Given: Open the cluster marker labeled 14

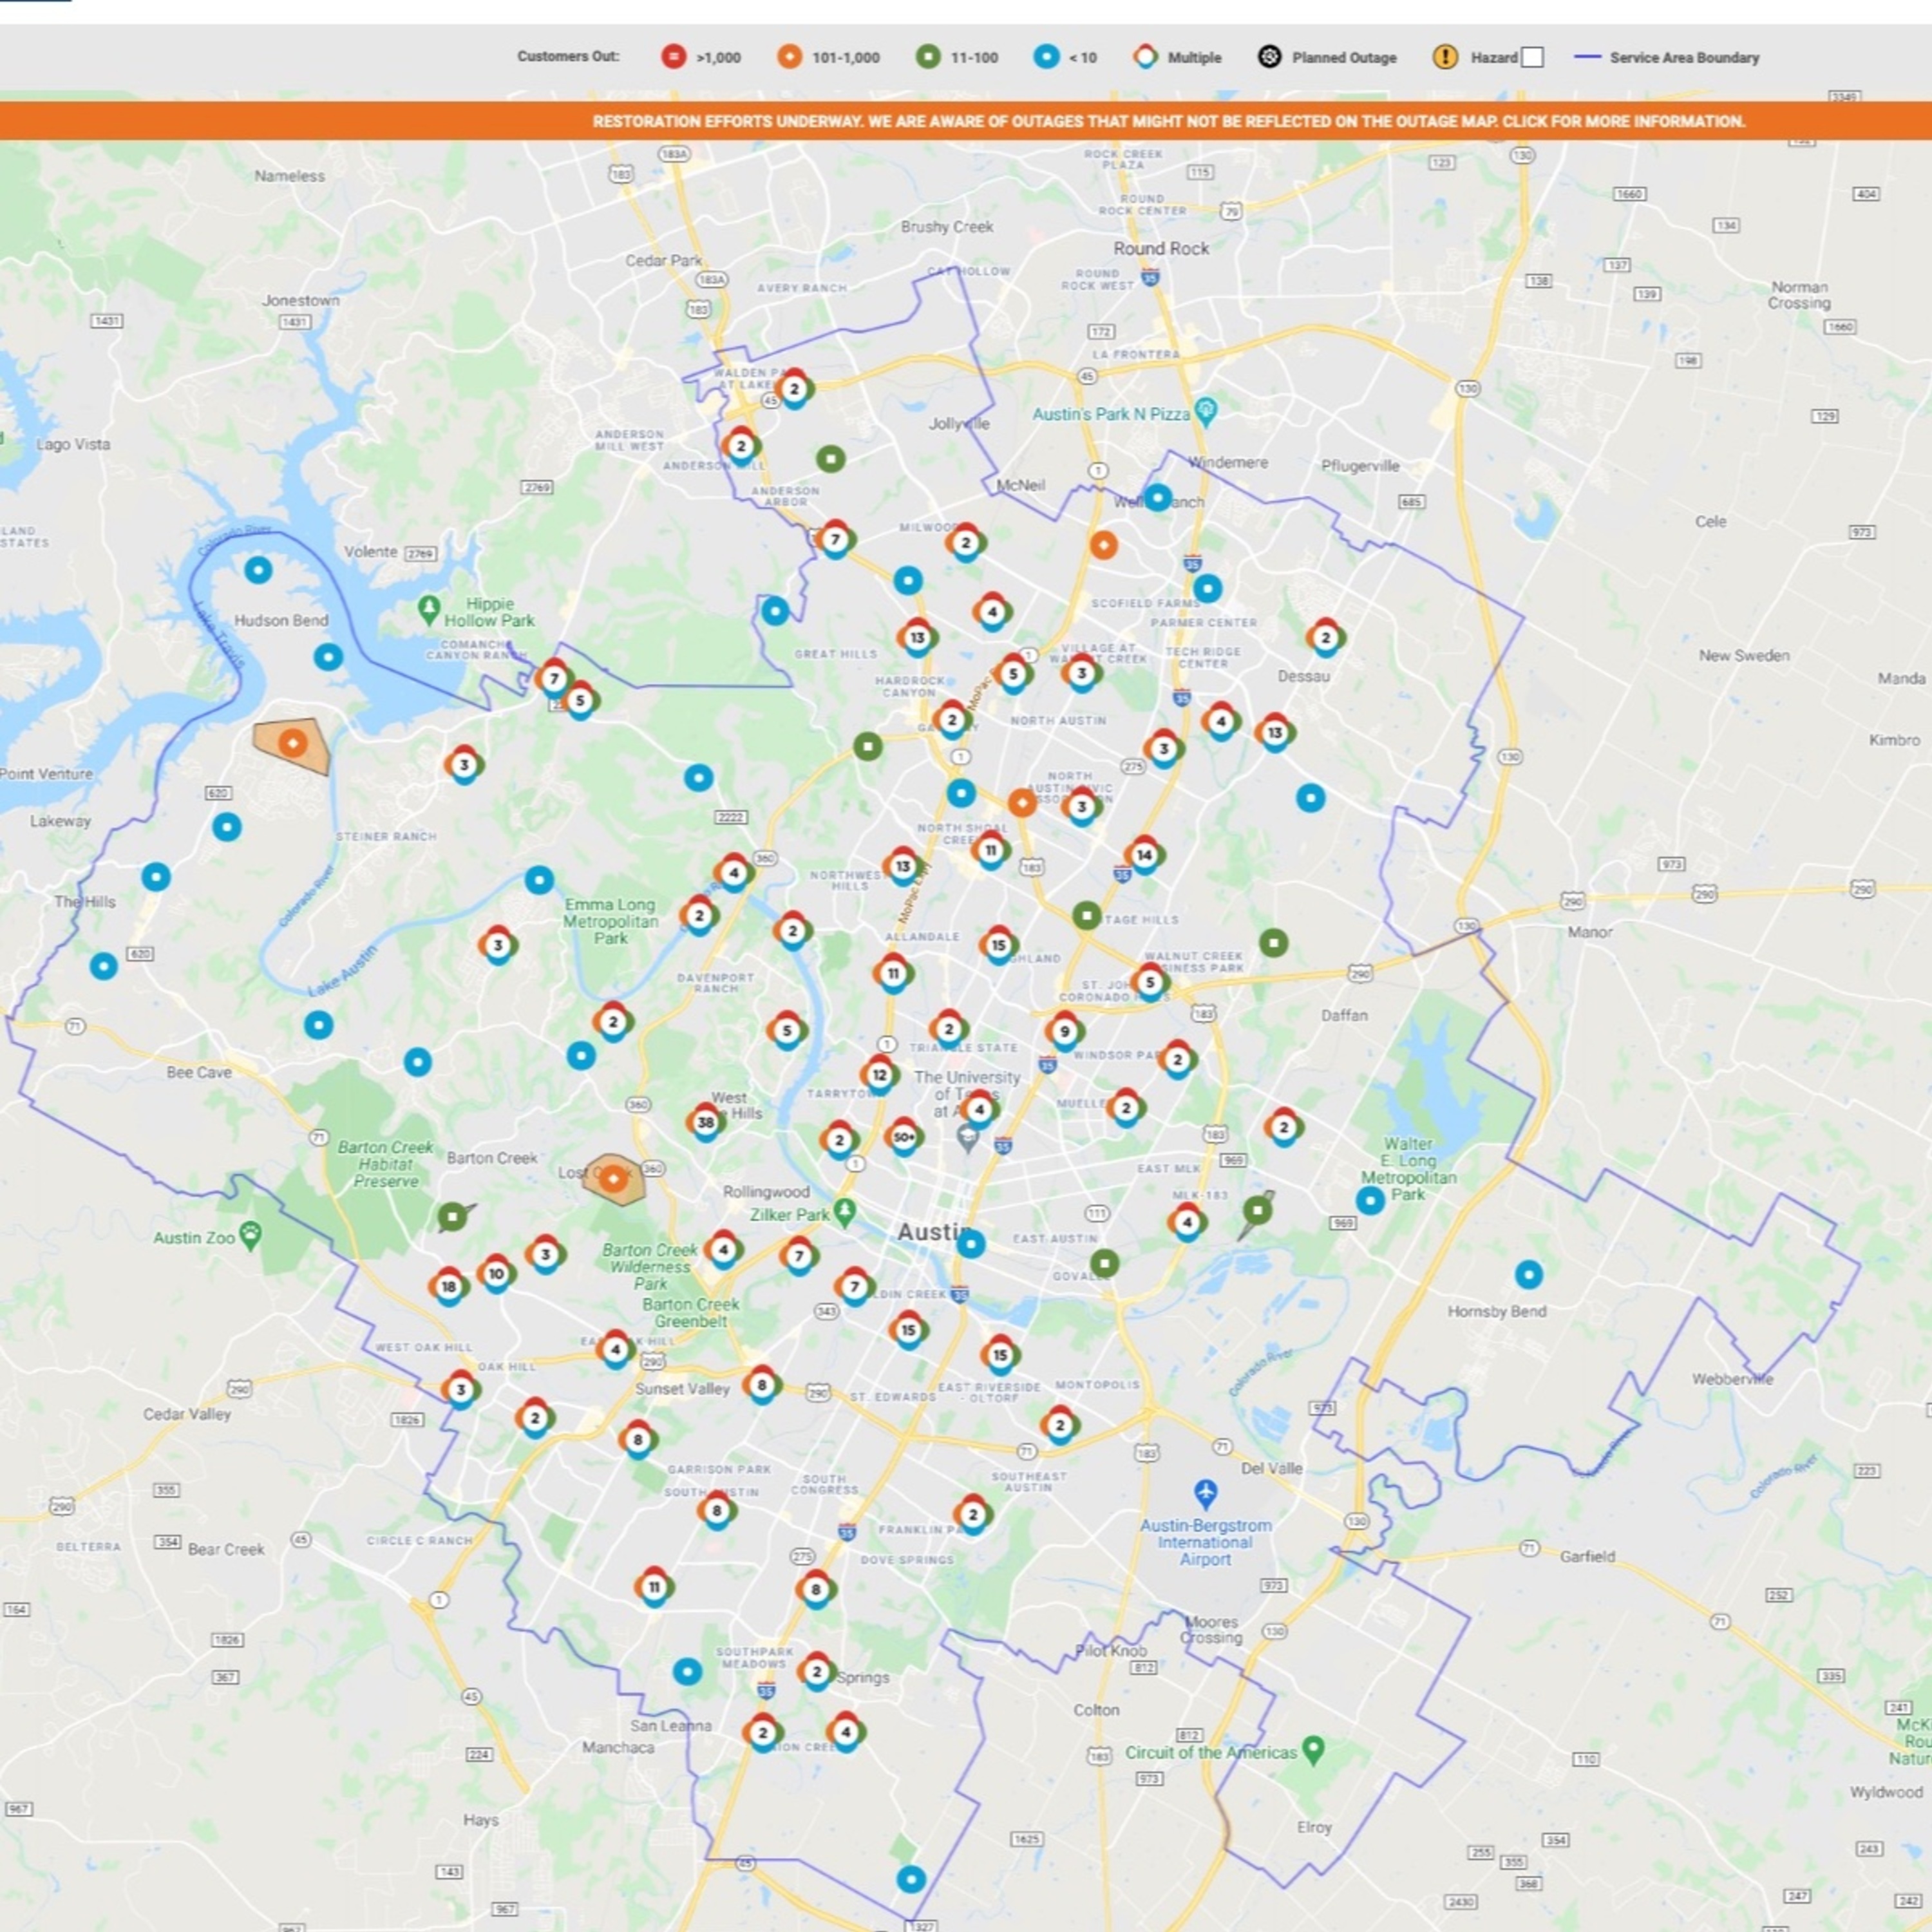Looking at the screenshot, I should [1144, 855].
